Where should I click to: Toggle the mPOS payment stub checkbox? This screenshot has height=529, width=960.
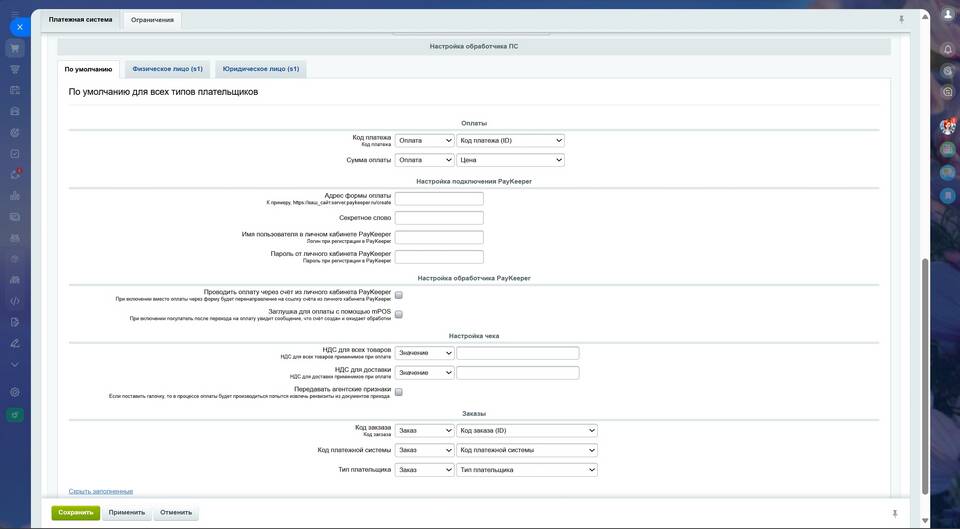(x=399, y=314)
